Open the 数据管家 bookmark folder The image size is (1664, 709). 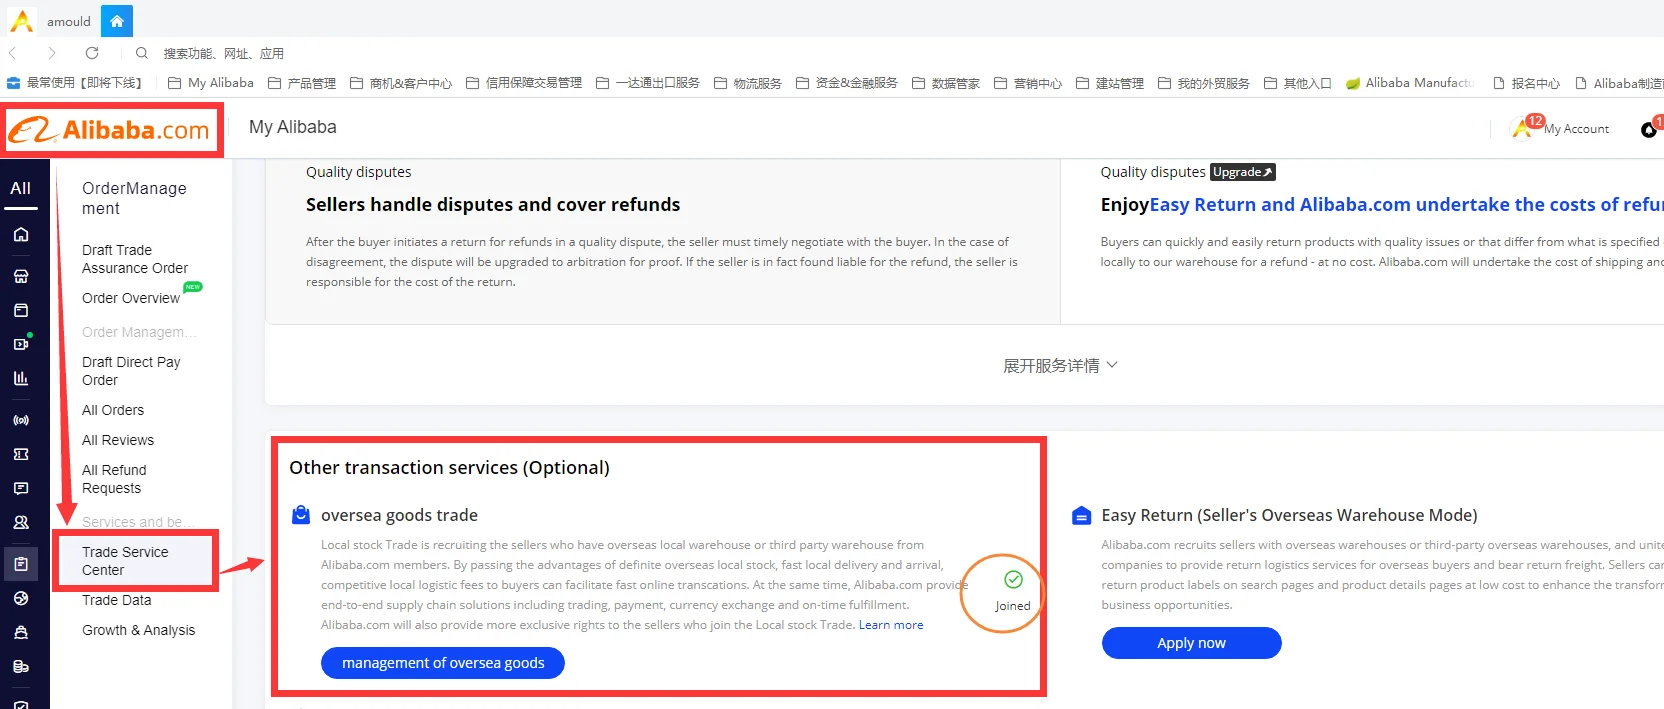946,83
